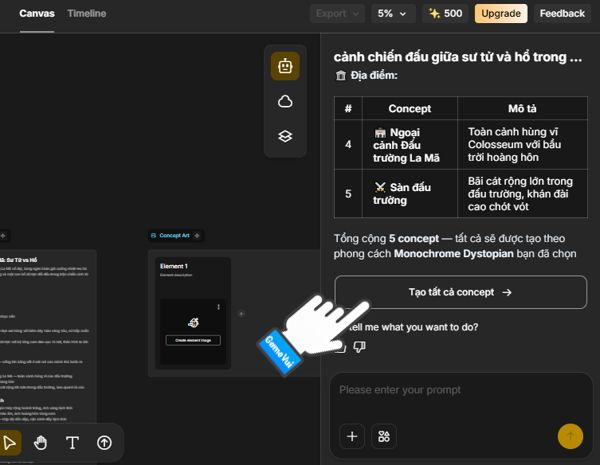Viewport: 600px width, 465px height.
Task: Click the plus attachment button in prompt box
Action: point(352,436)
